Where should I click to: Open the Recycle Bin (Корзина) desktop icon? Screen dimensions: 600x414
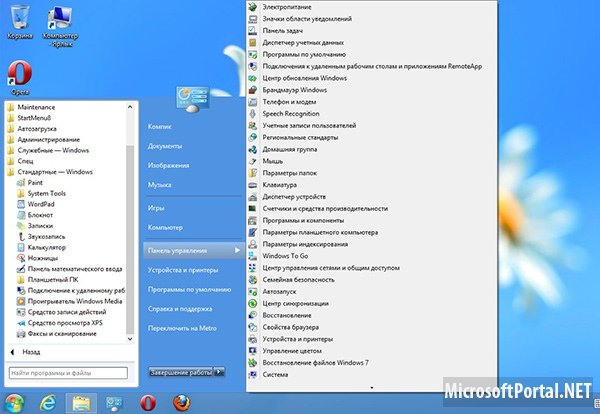coord(20,21)
